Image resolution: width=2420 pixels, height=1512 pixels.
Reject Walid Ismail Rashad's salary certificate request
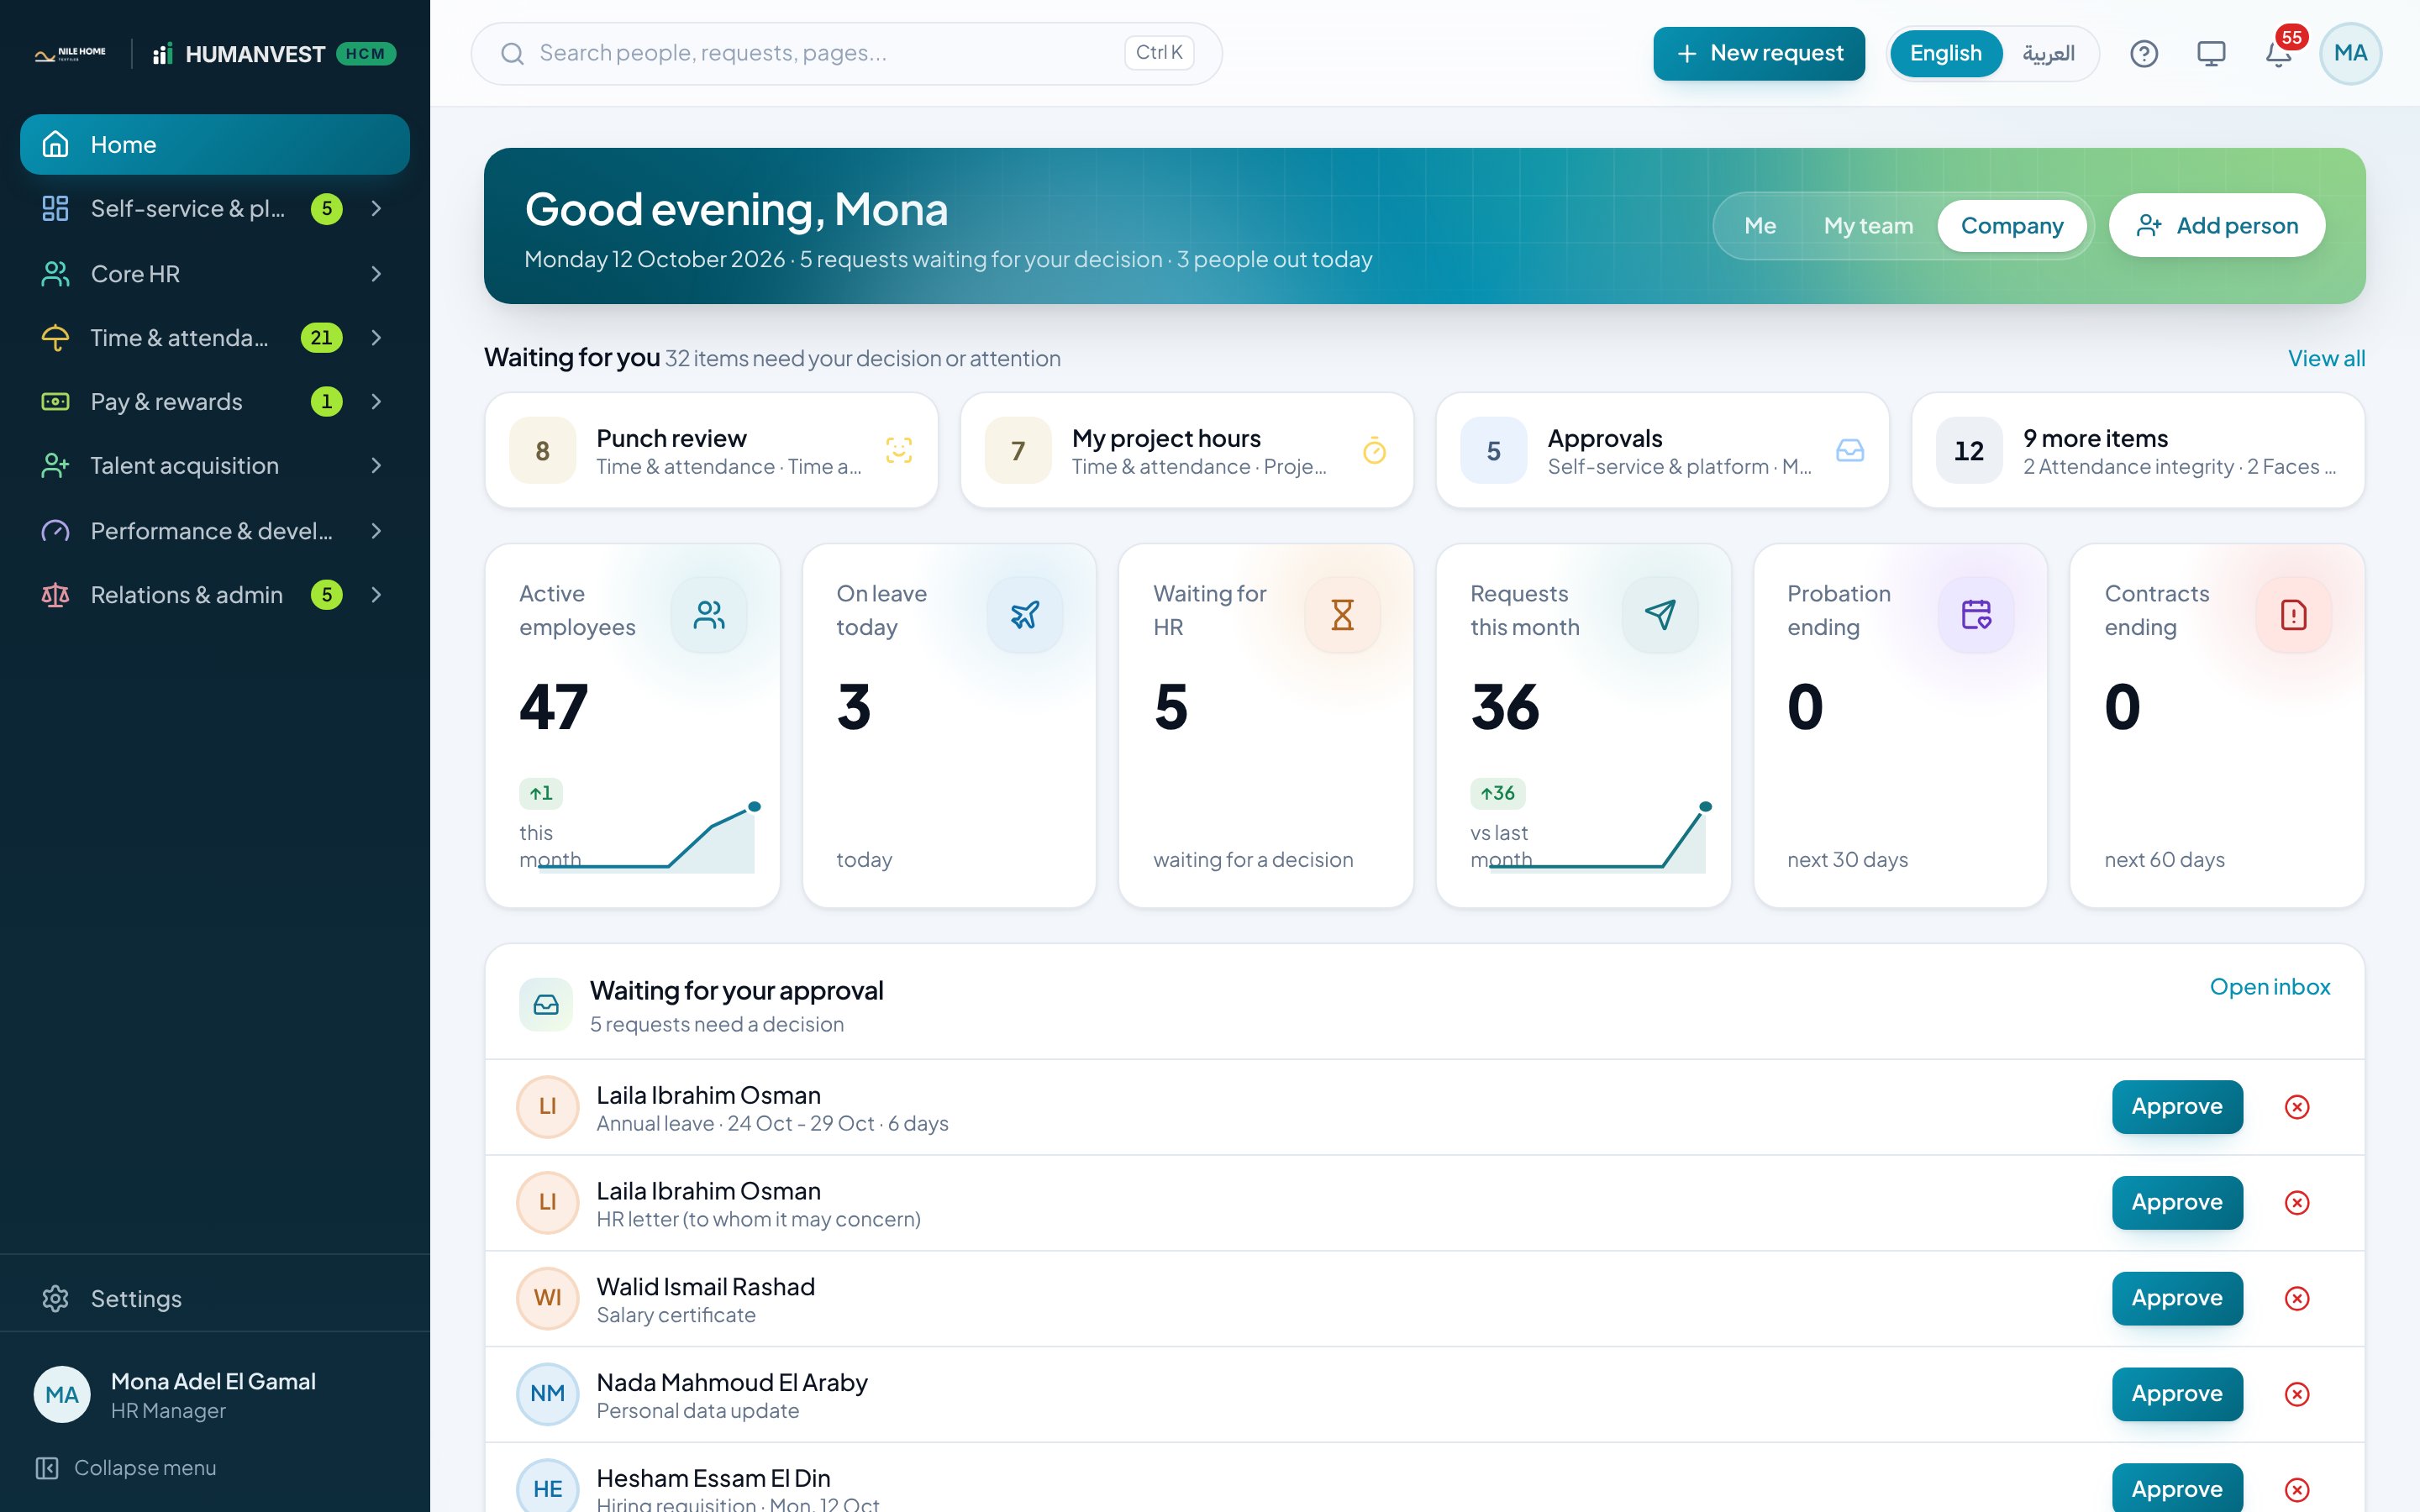[x=2297, y=1298]
